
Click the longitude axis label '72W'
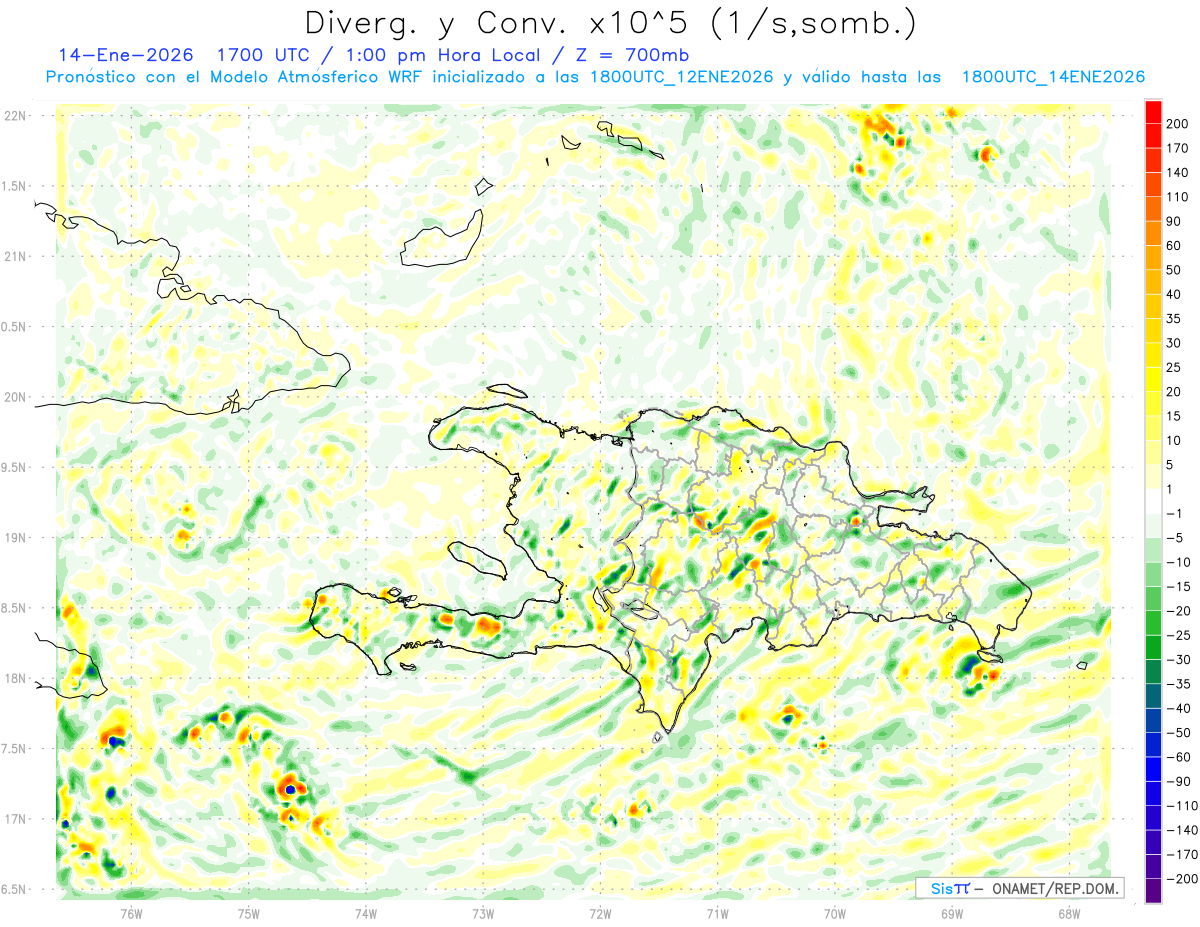600,913
